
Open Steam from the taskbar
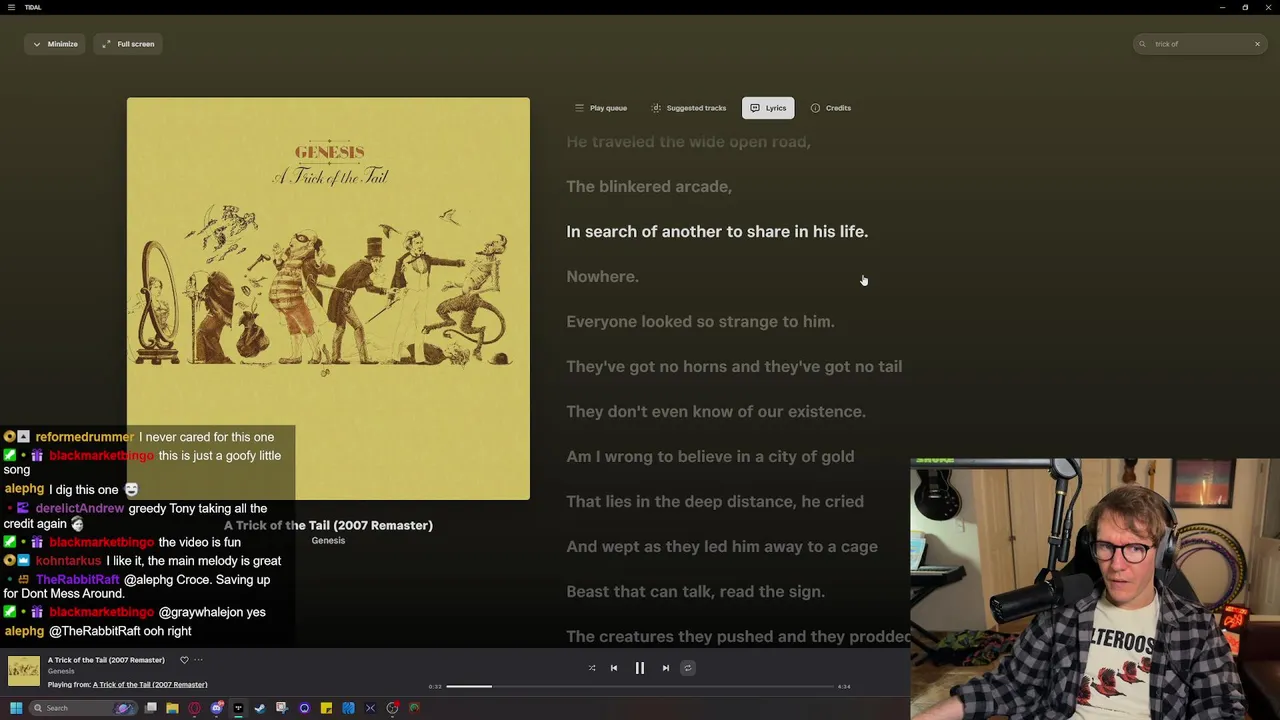pos(260,708)
